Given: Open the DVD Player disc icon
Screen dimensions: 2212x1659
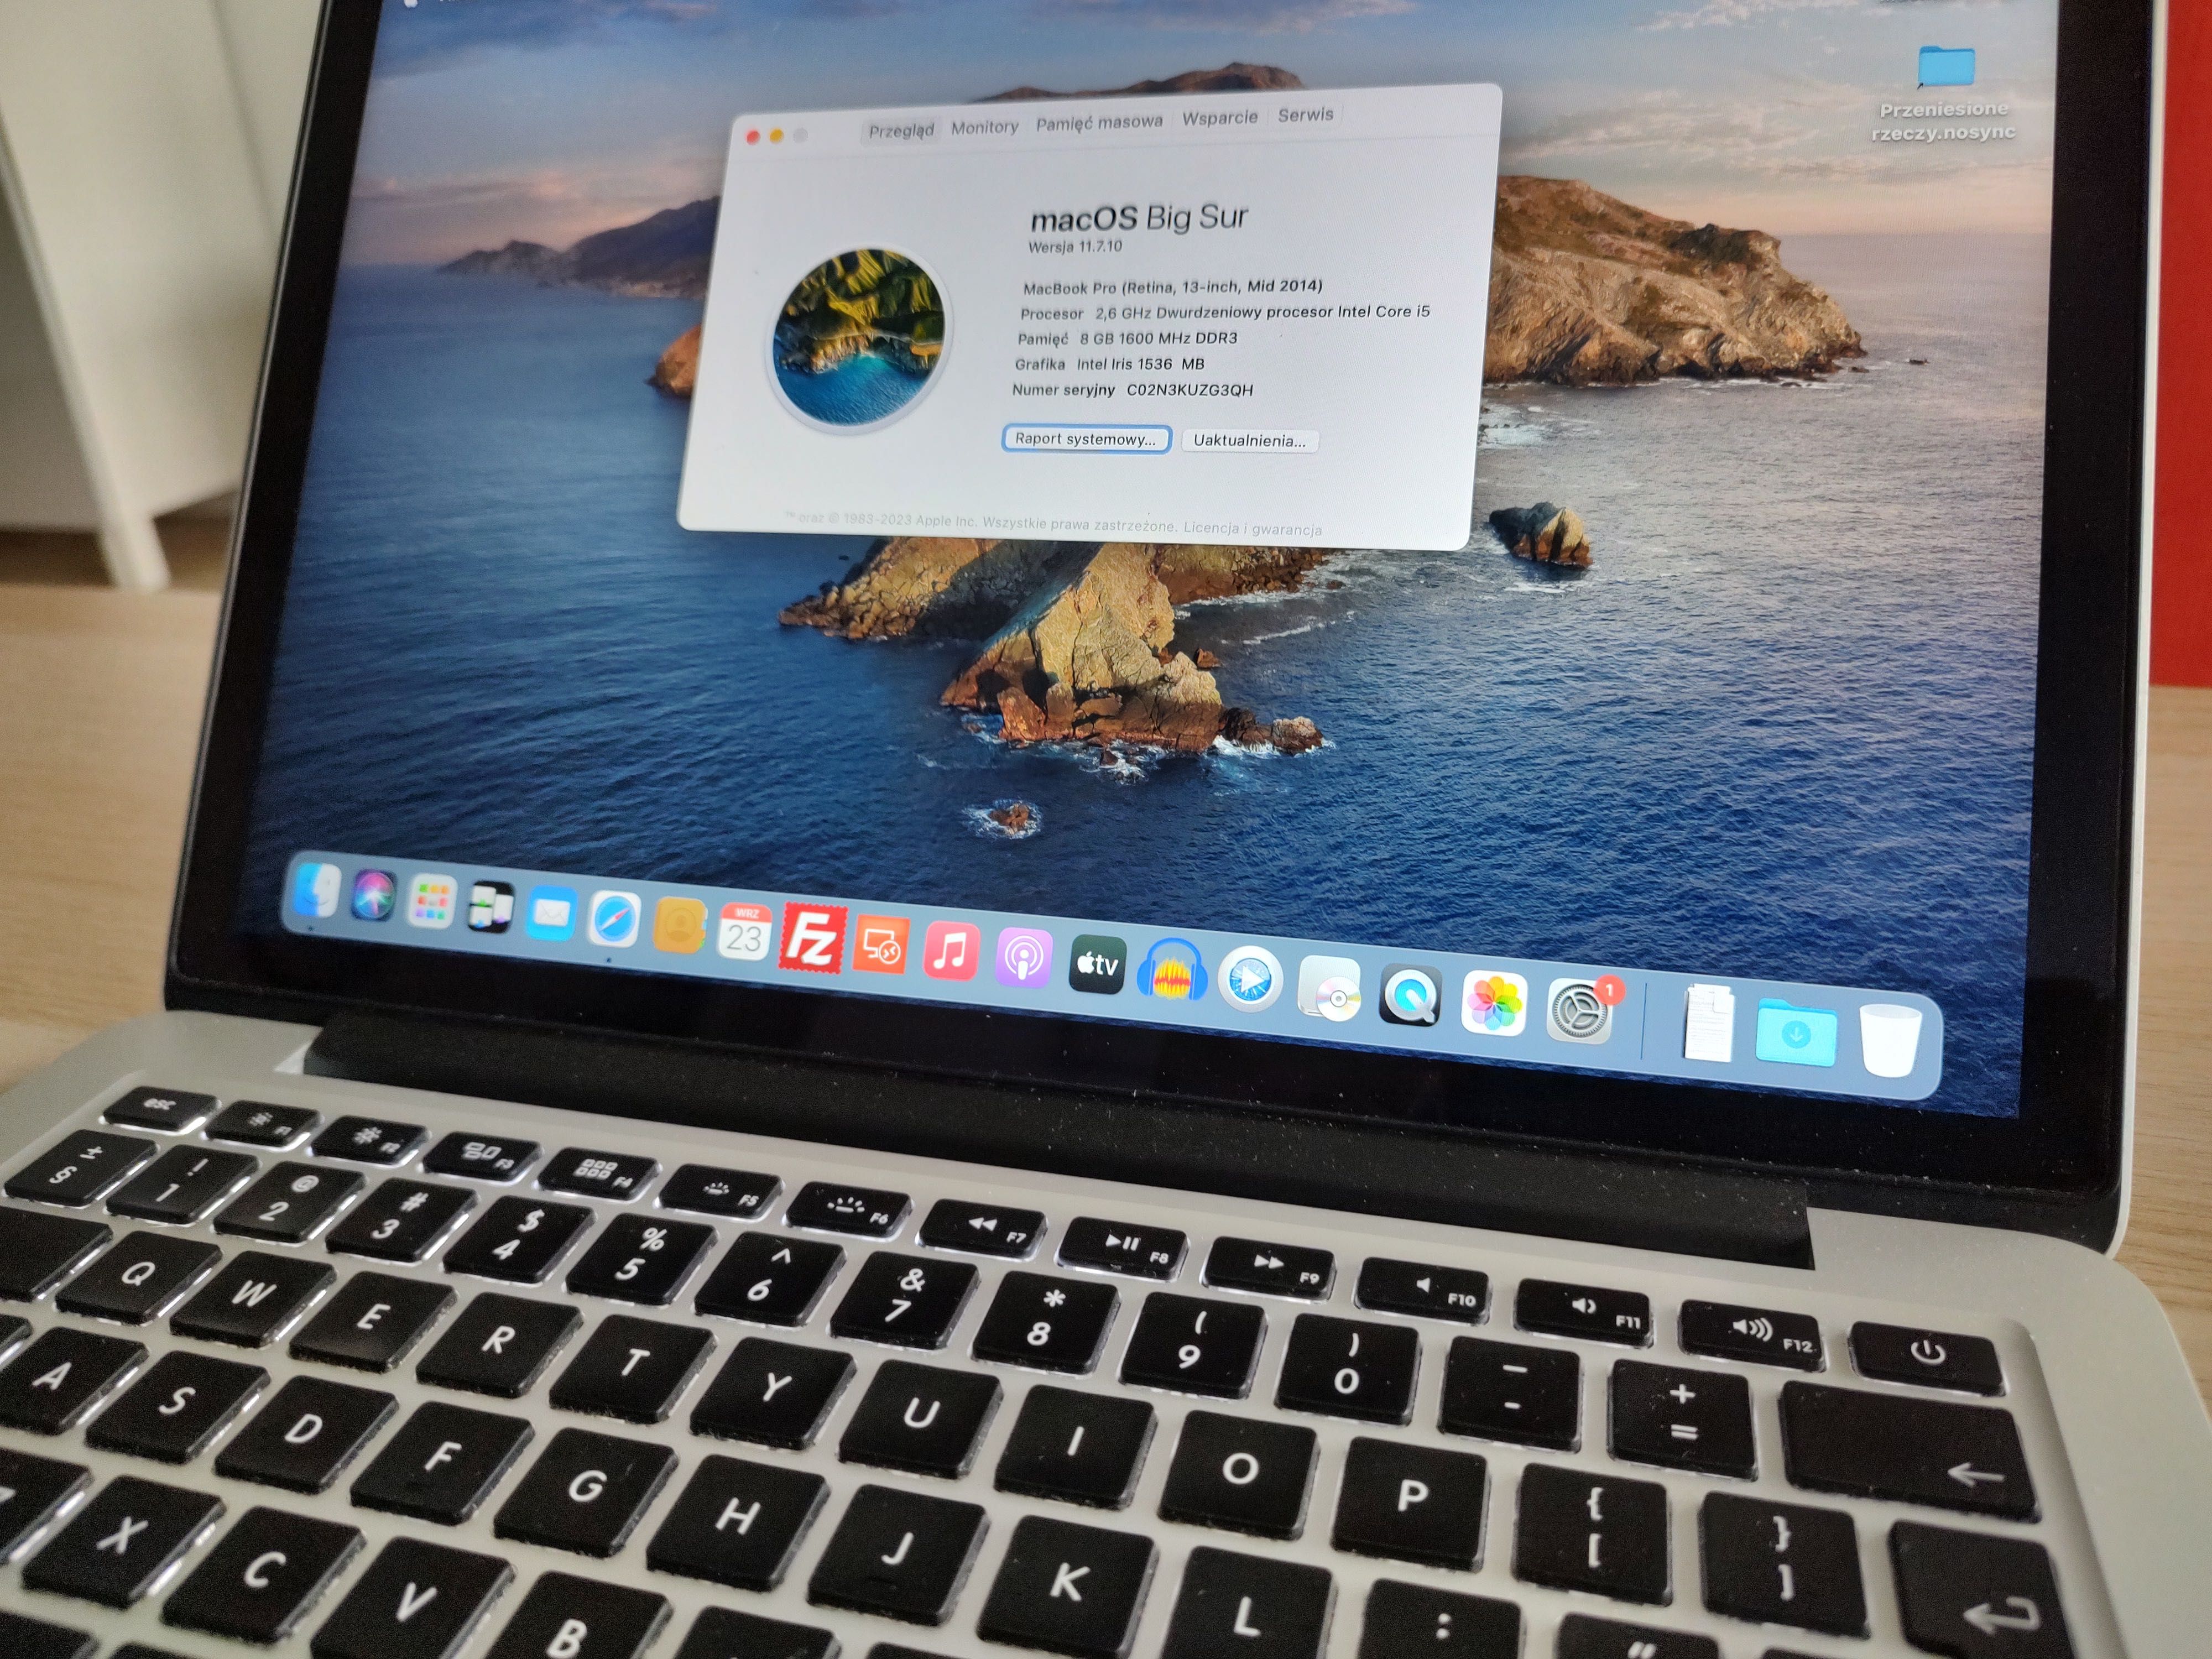Looking at the screenshot, I should (x=1330, y=989).
